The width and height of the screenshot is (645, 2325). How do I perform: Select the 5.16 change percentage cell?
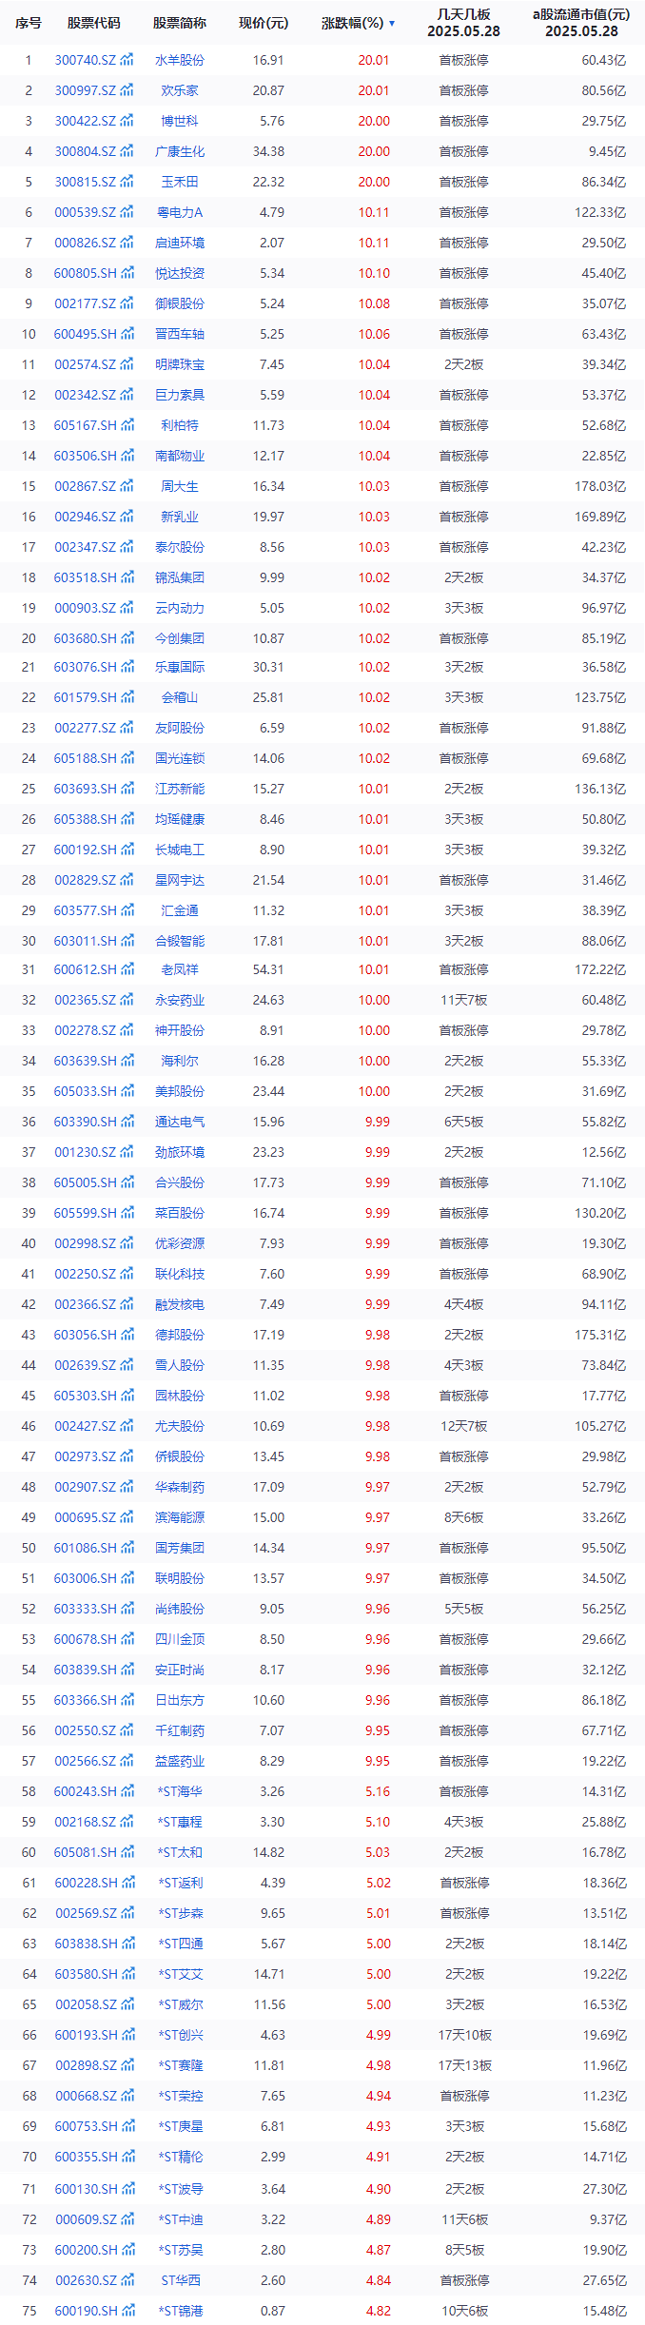pyautogui.click(x=377, y=1791)
